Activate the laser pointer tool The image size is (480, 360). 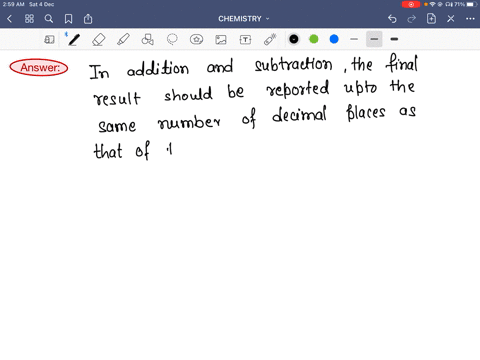pyautogui.click(x=270, y=39)
